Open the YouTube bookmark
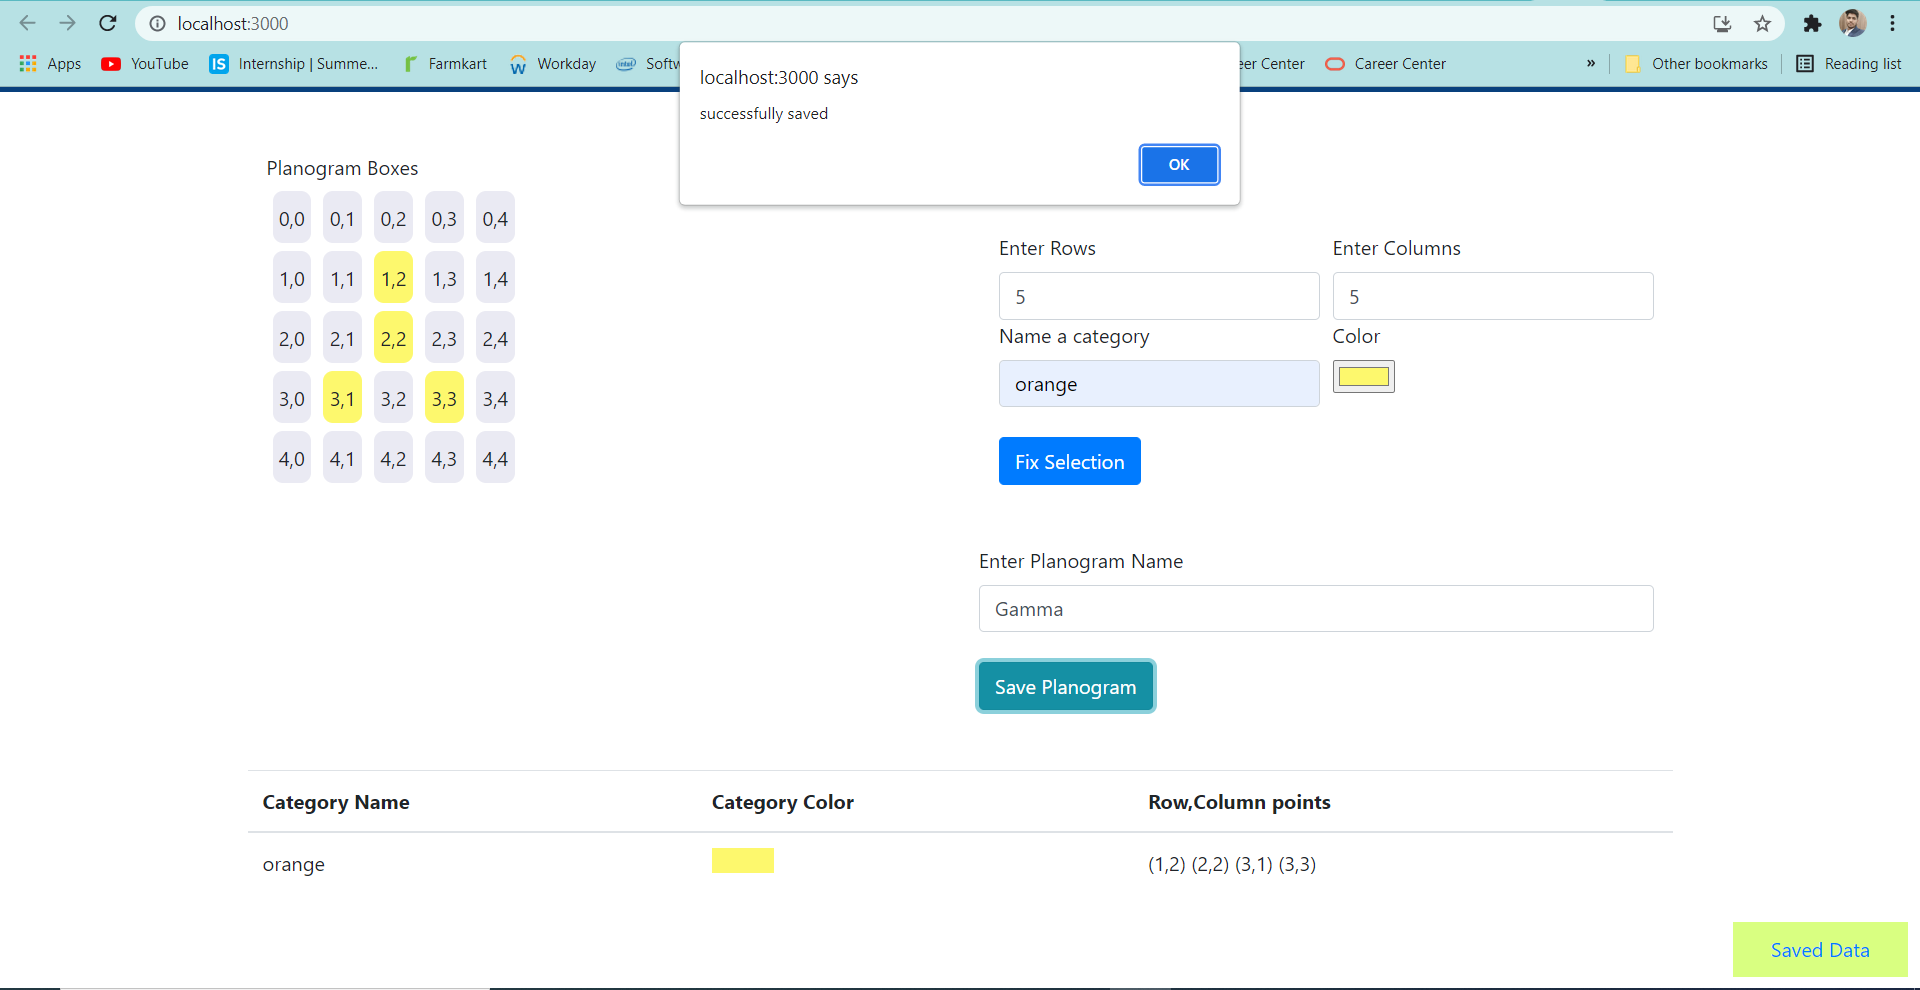1920x990 pixels. 143,63
